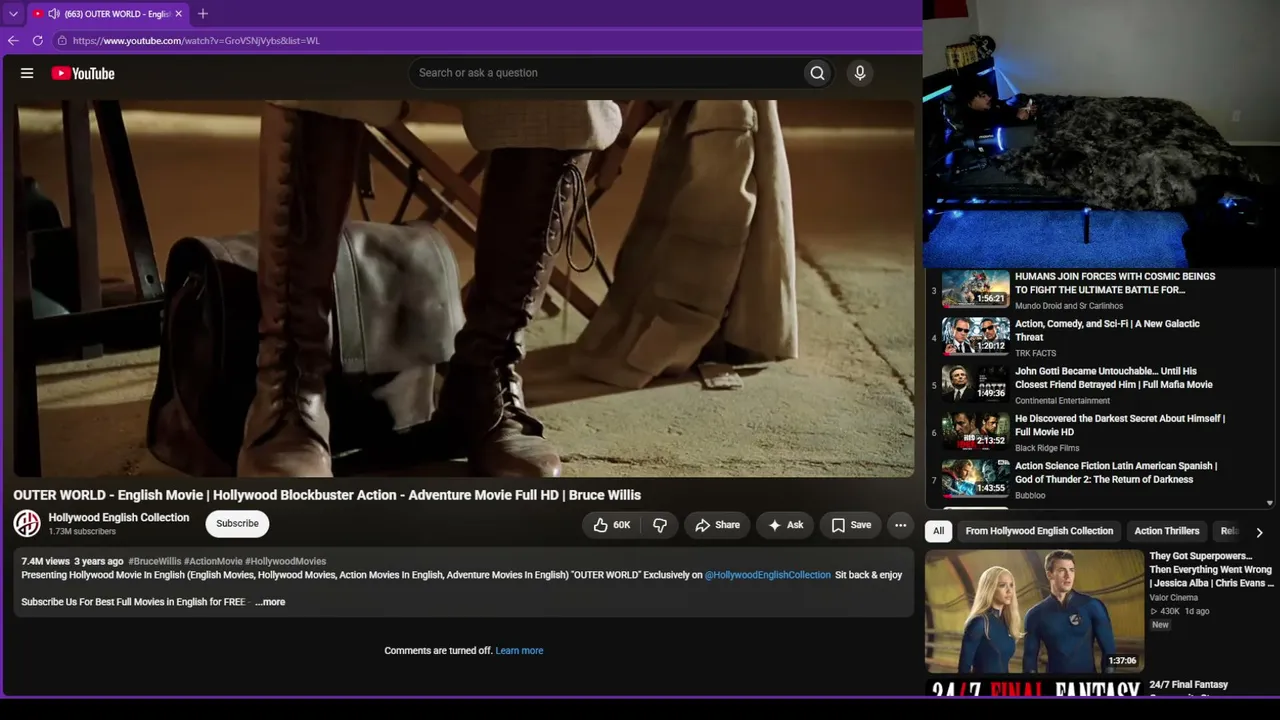Show more filter chips with right chevron
The image size is (1280, 720).
[1259, 532]
